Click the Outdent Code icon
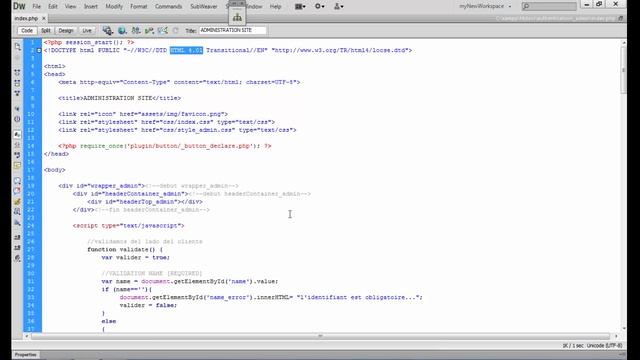This screenshot has height=360, width=640. pos(17,248)
